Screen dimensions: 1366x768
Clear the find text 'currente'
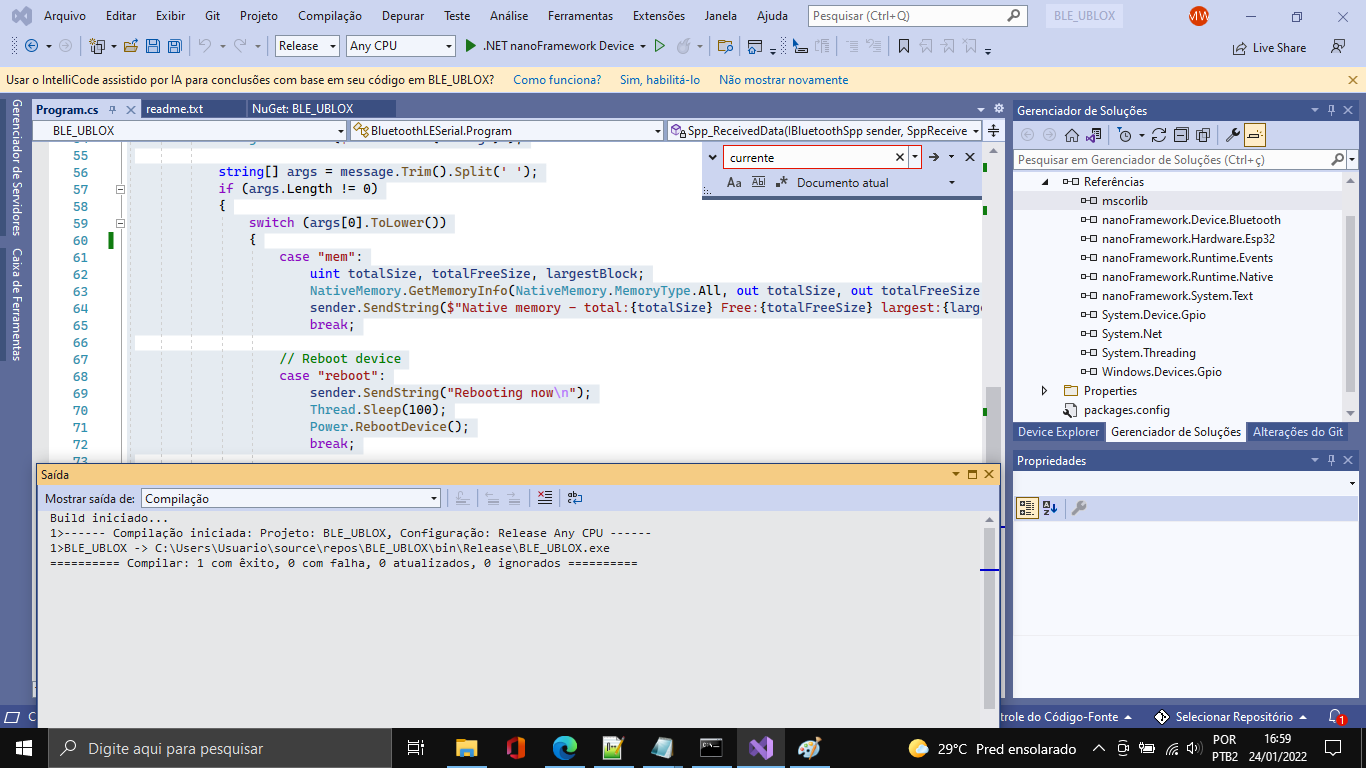click(x=899, y=157)
